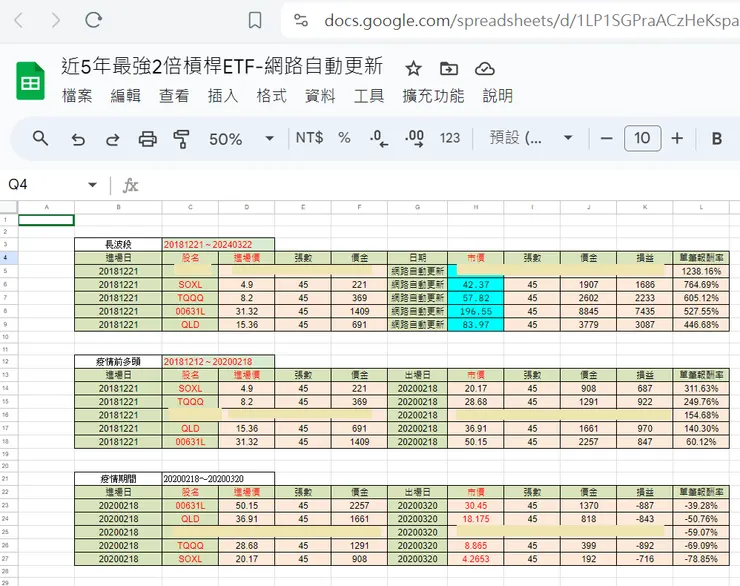The image size is (740, 586).
Task: Click the browser back arrow
Action: [19, 20]
